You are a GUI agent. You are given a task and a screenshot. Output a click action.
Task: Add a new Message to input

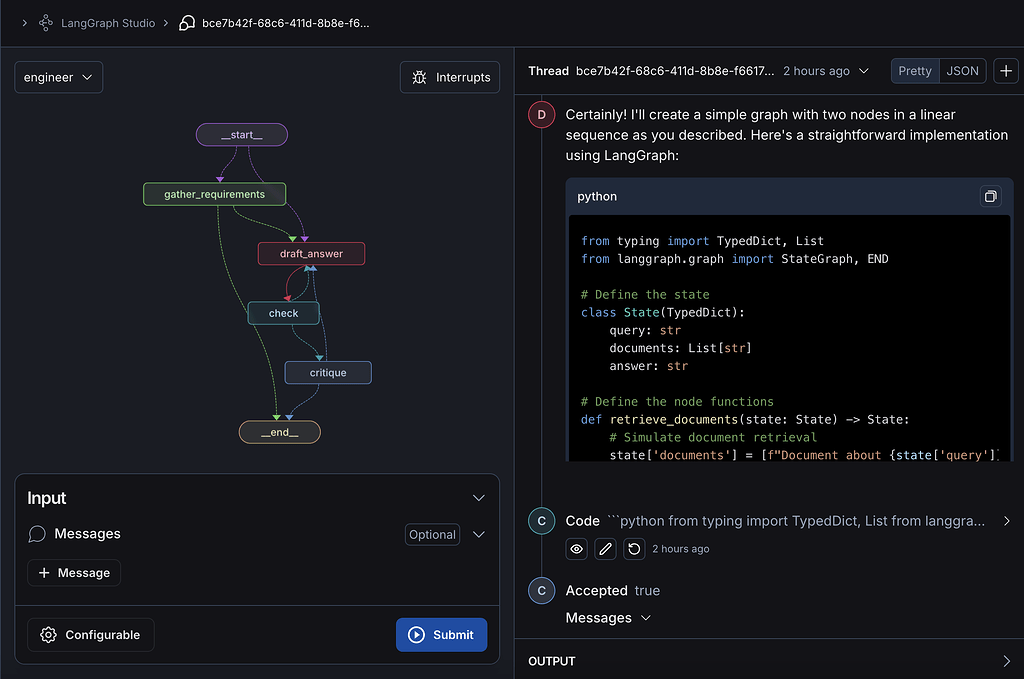74,573
